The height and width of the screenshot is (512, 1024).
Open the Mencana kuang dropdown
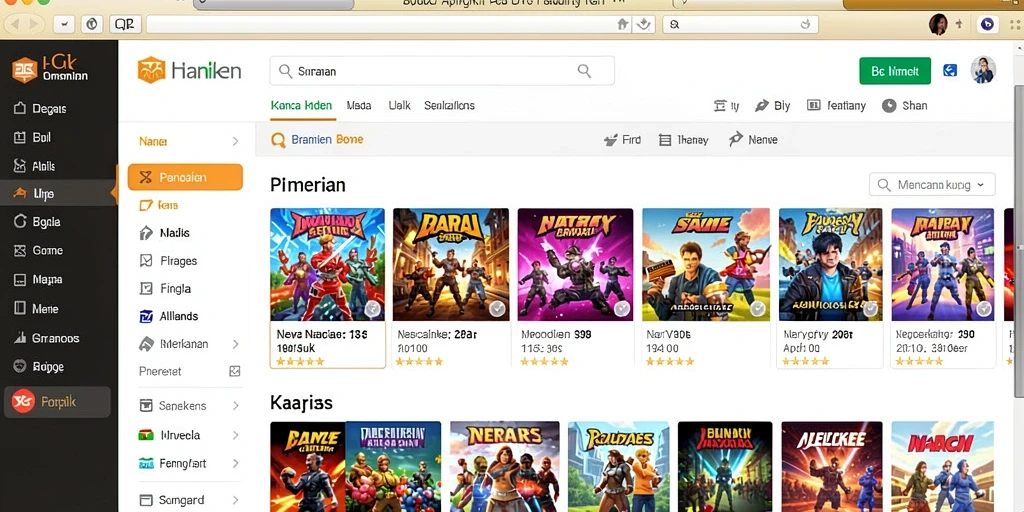[932, 185]
